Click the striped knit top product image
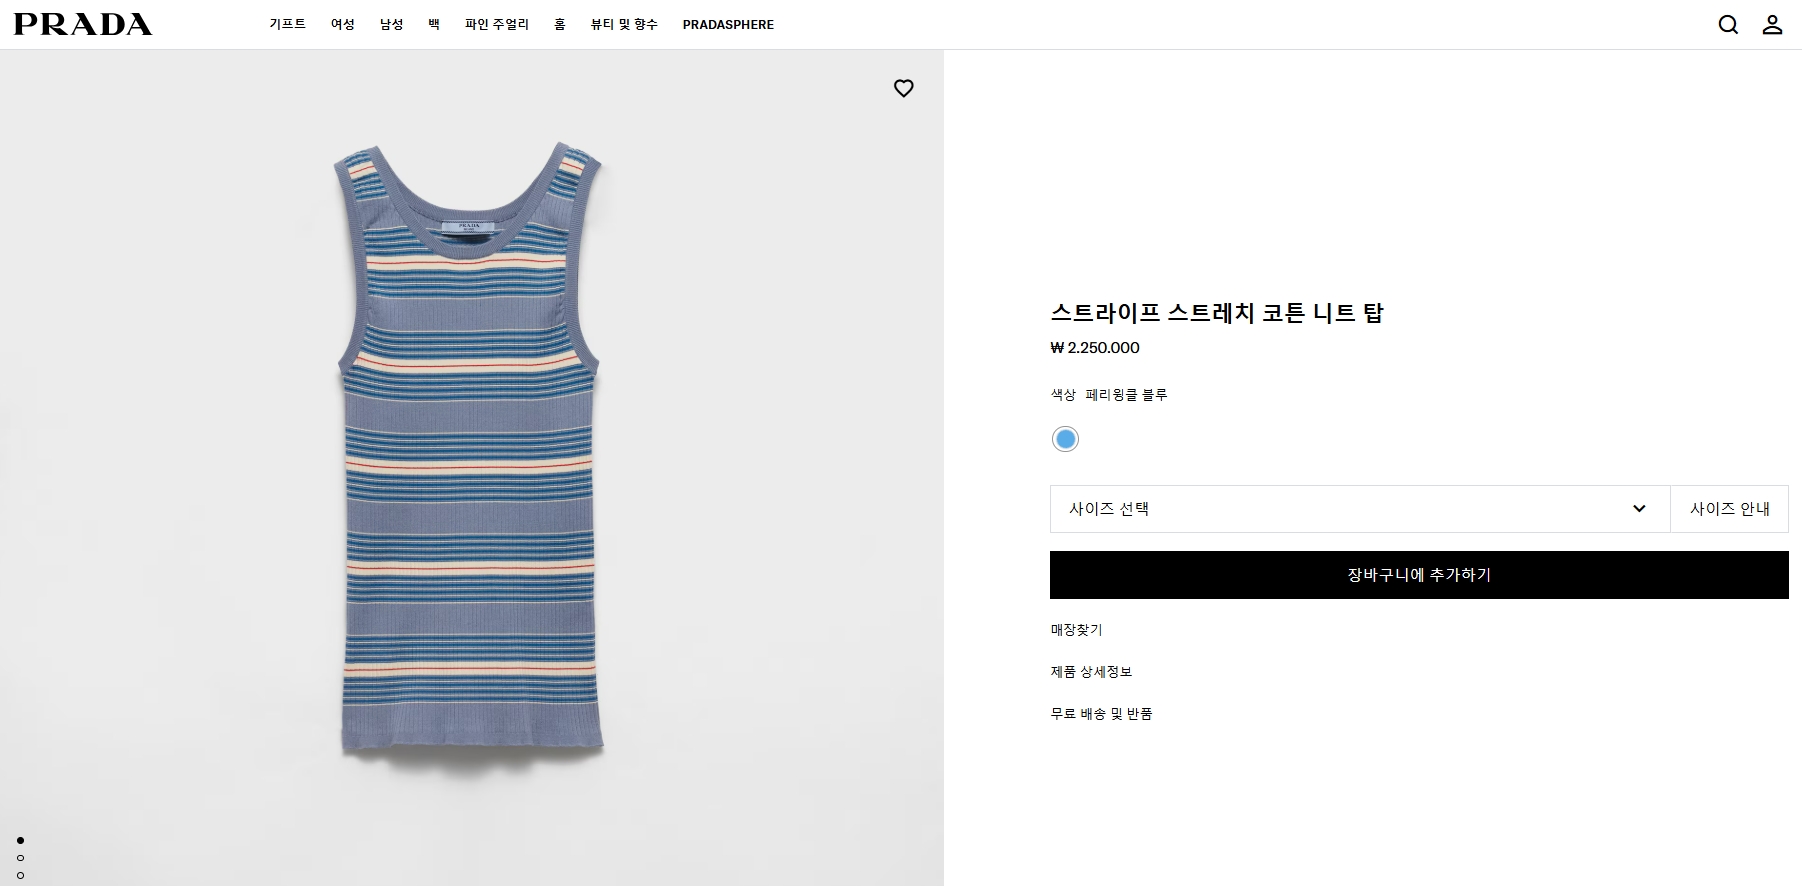This screenshot has width=1802, height=886. [x=470, y=450]
